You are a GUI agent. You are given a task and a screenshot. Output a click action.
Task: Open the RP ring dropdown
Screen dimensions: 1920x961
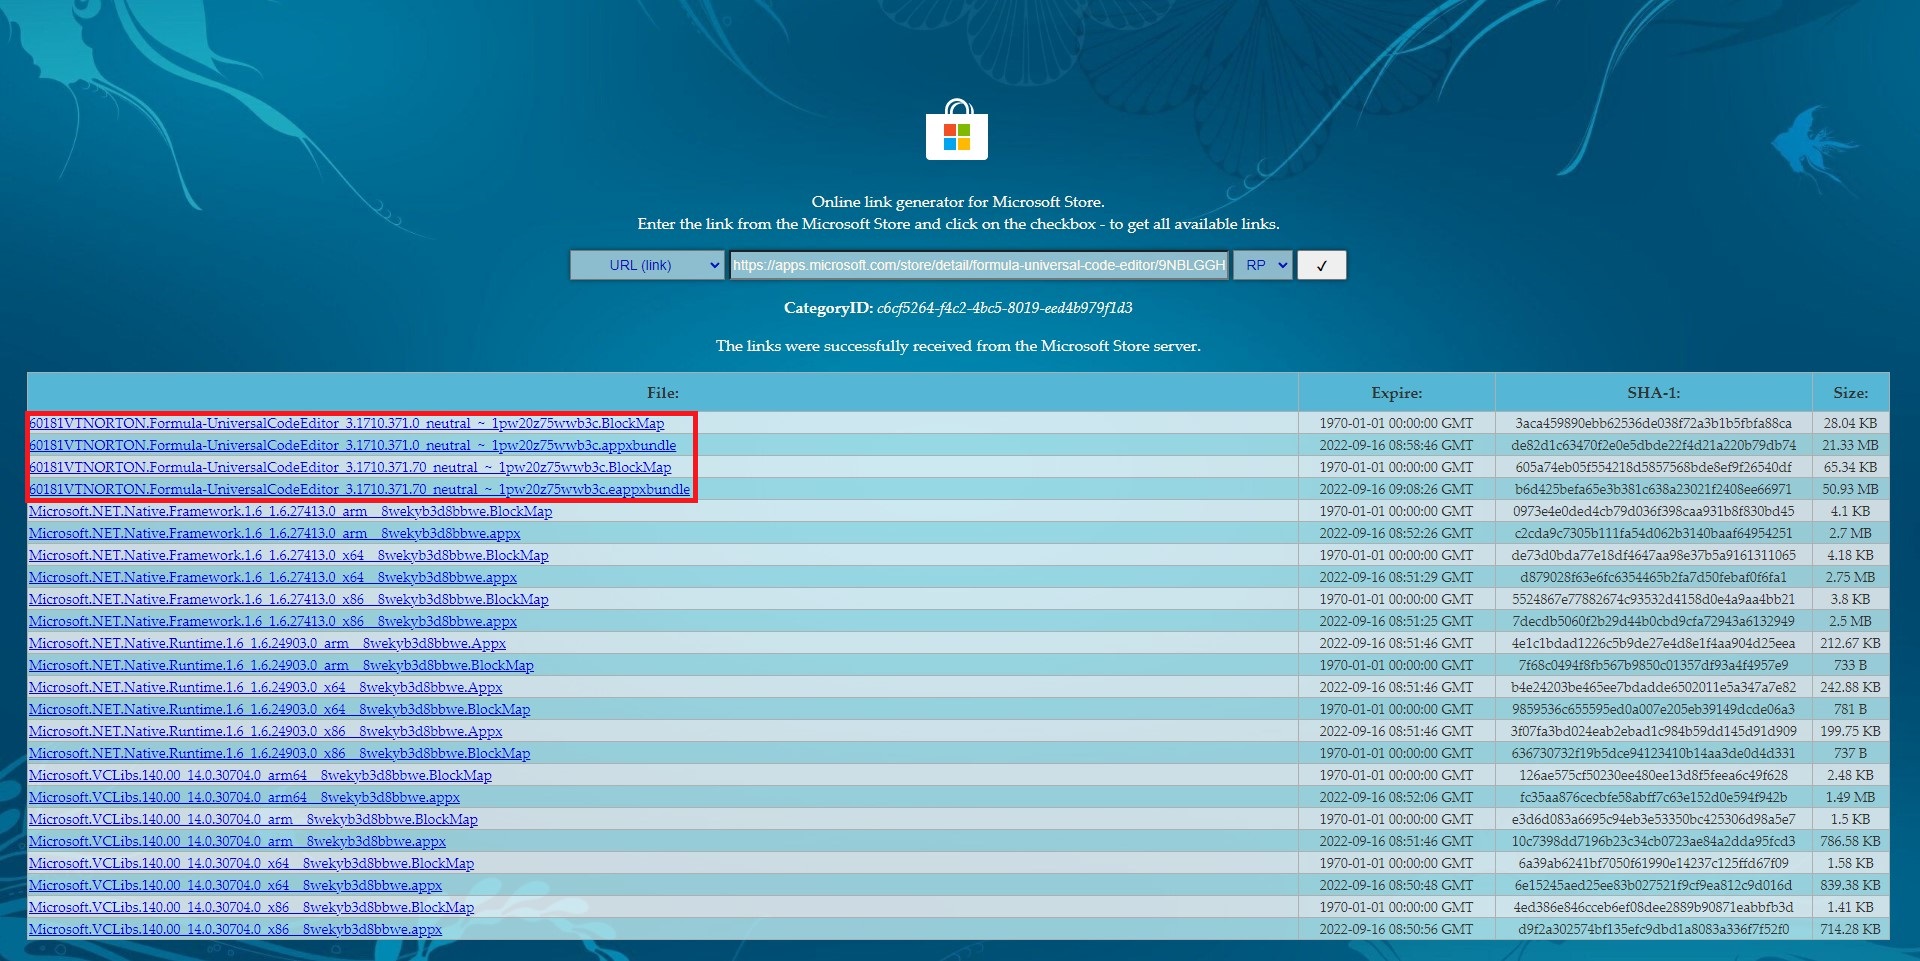1263,265
